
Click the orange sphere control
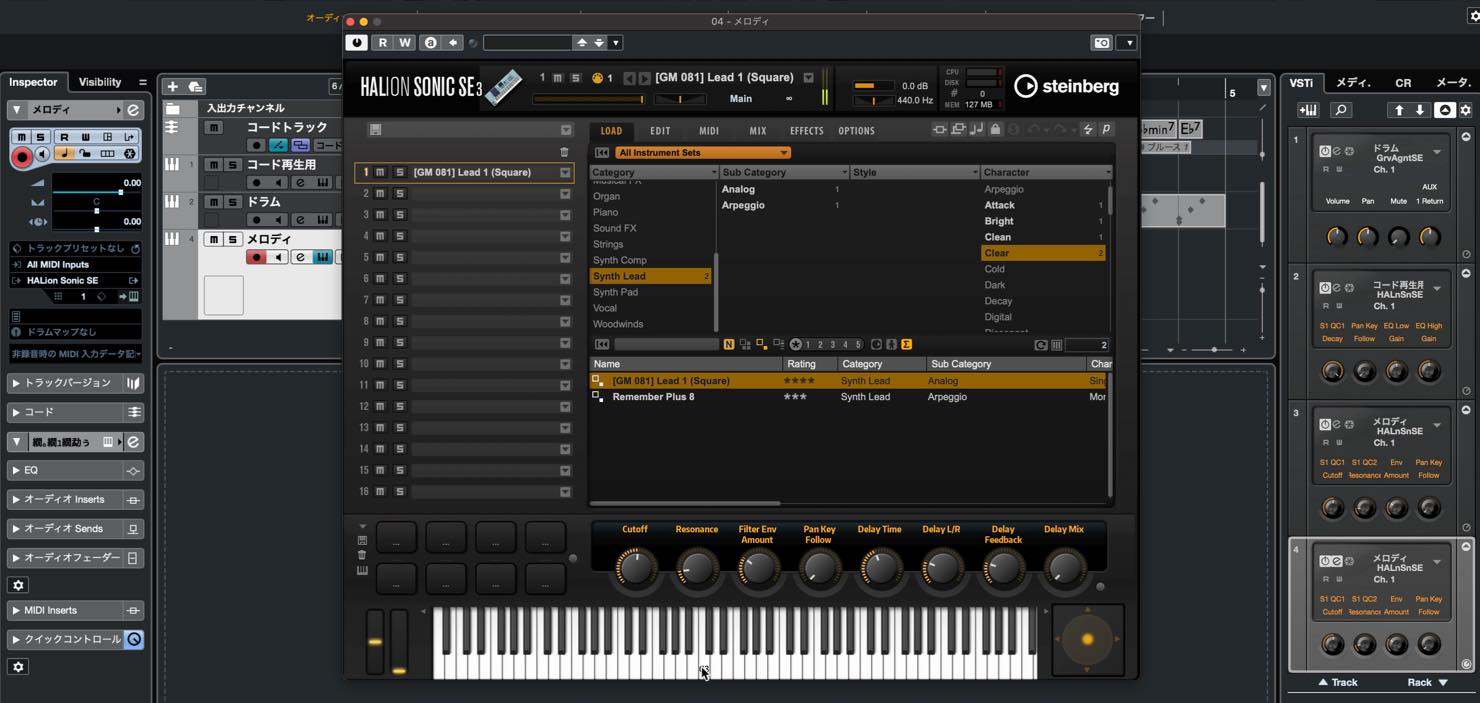click(1088, 639)
